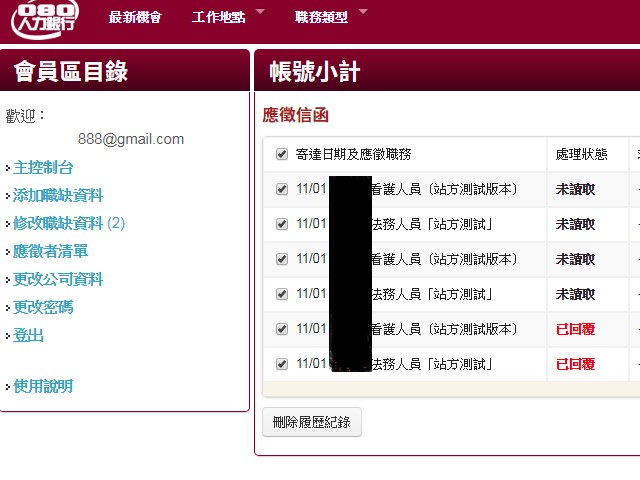Toggle checkbox for first 法務人員 row
Viewport: 640px width, 480px height.
282,224
